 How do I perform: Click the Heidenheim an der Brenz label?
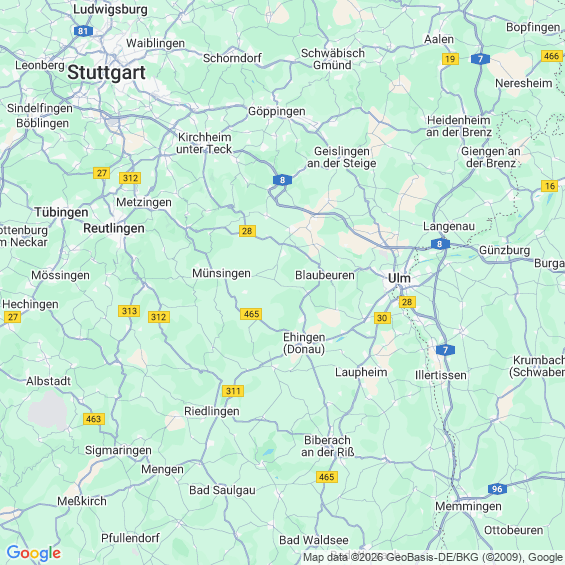coord(459,126)
